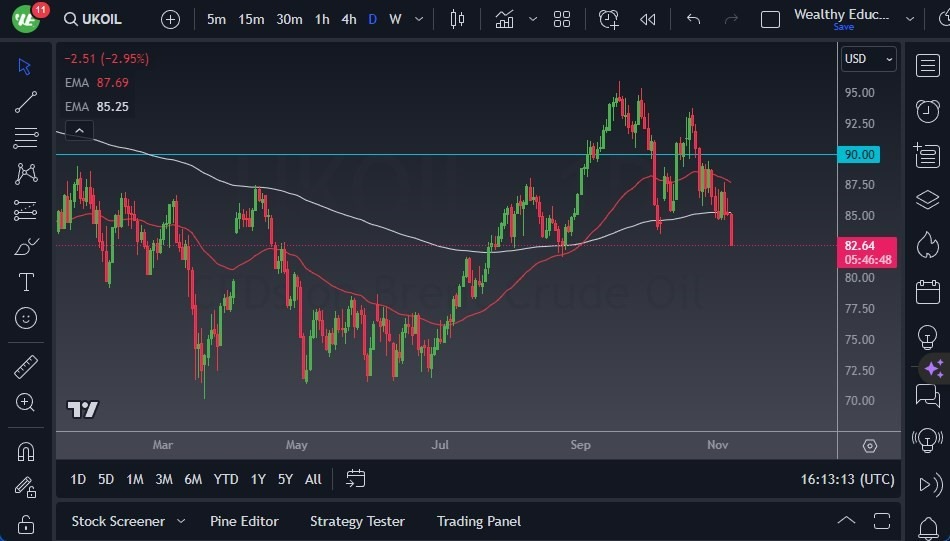This screenshot has height=541, width=950.
Task: Toggle the layout select square
Action: point(770,19)
